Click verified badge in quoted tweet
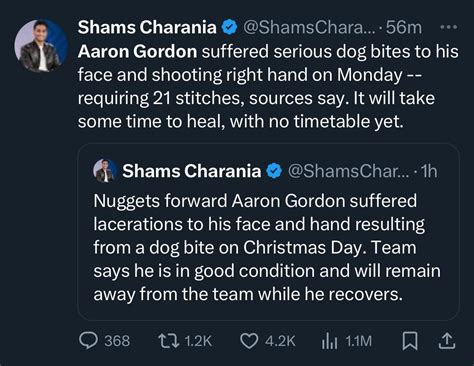Viewport: 474px width, 366px height. [x=274, y=171]
